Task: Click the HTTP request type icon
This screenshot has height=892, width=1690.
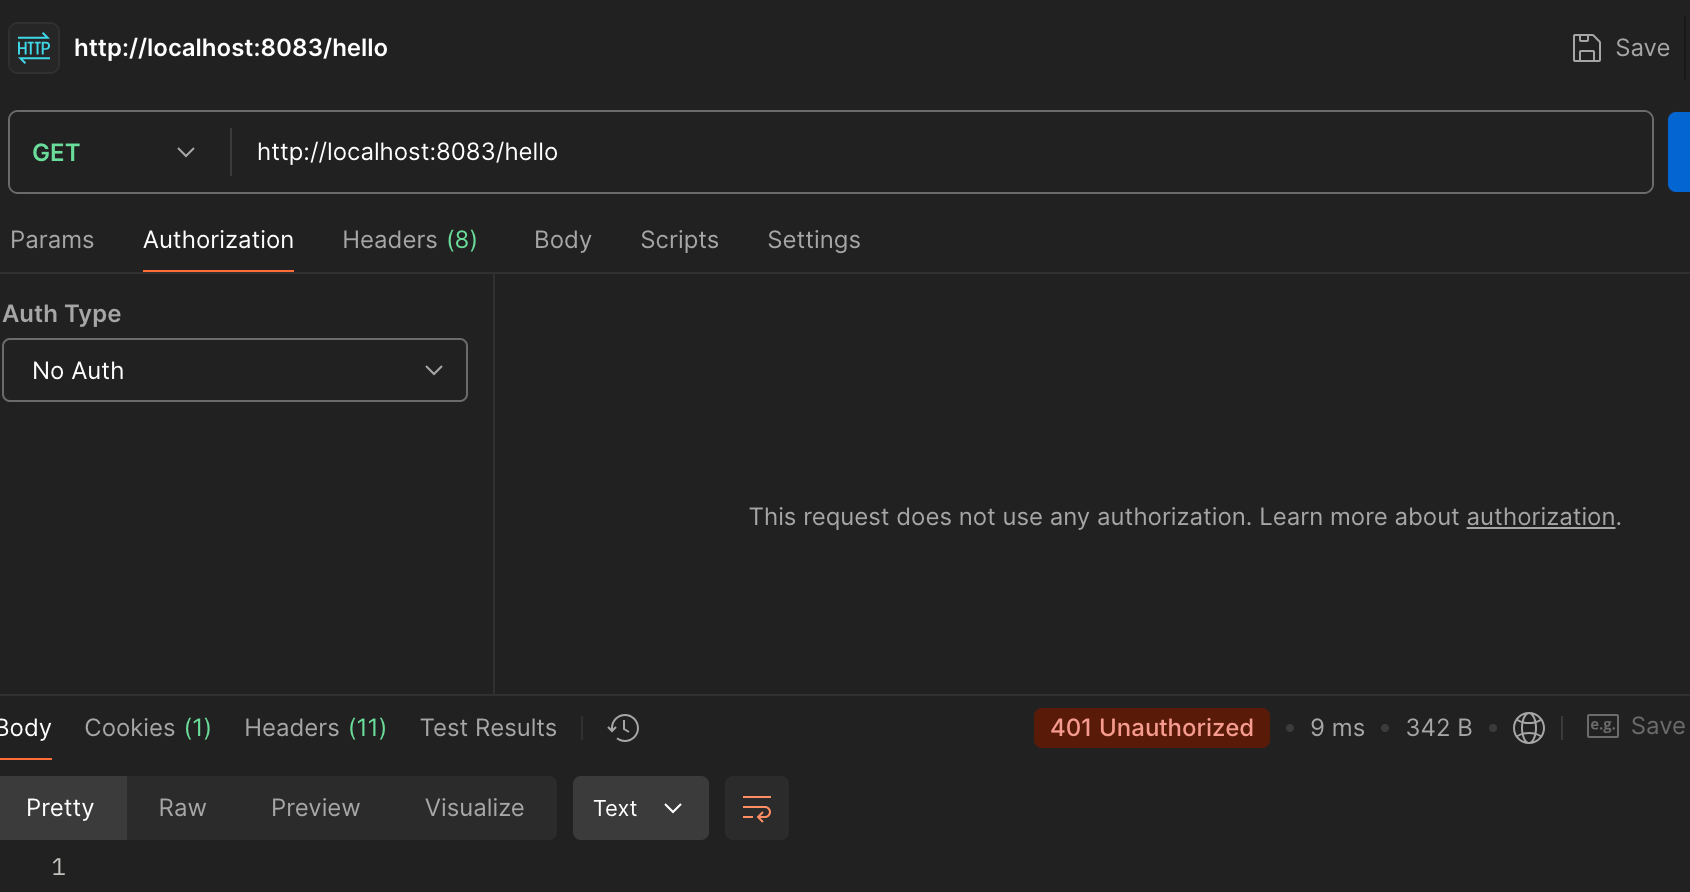Action: [34, 48]
